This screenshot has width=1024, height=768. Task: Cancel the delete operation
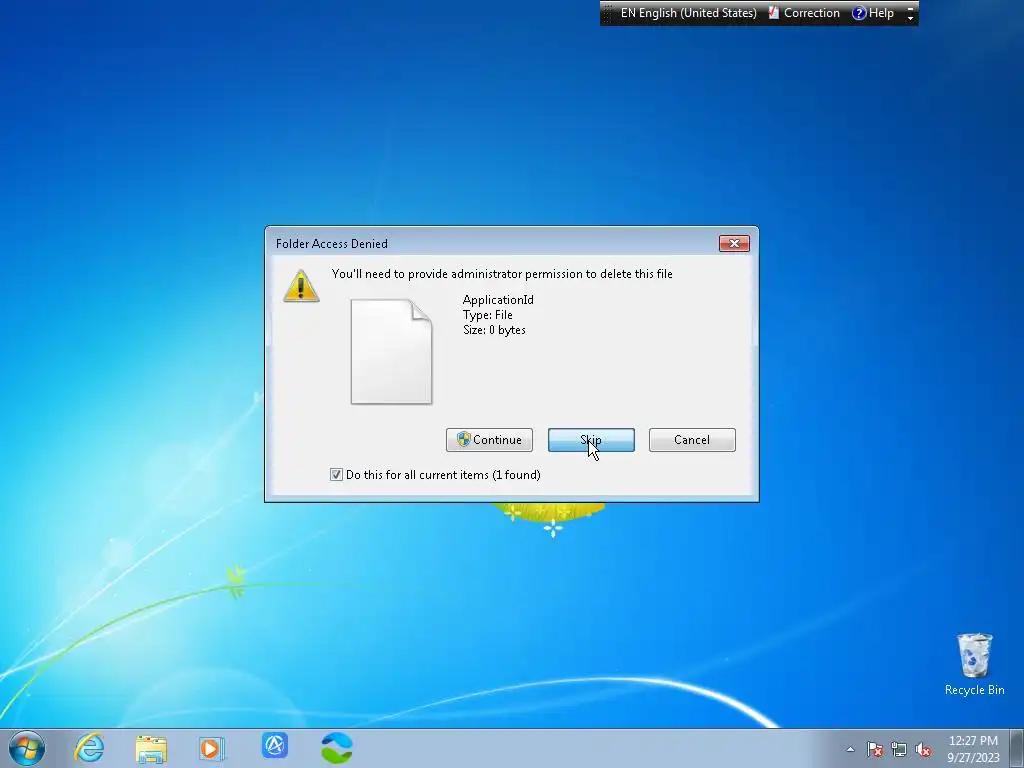click(692, 440)
